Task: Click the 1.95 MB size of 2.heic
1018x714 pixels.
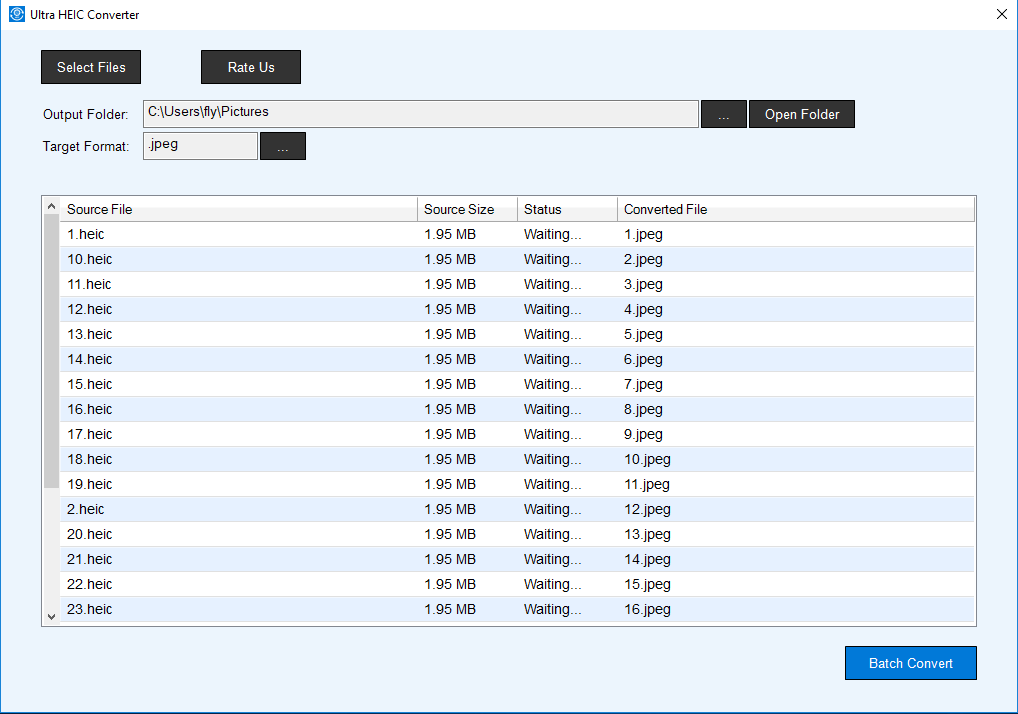Action: point(450,509)
